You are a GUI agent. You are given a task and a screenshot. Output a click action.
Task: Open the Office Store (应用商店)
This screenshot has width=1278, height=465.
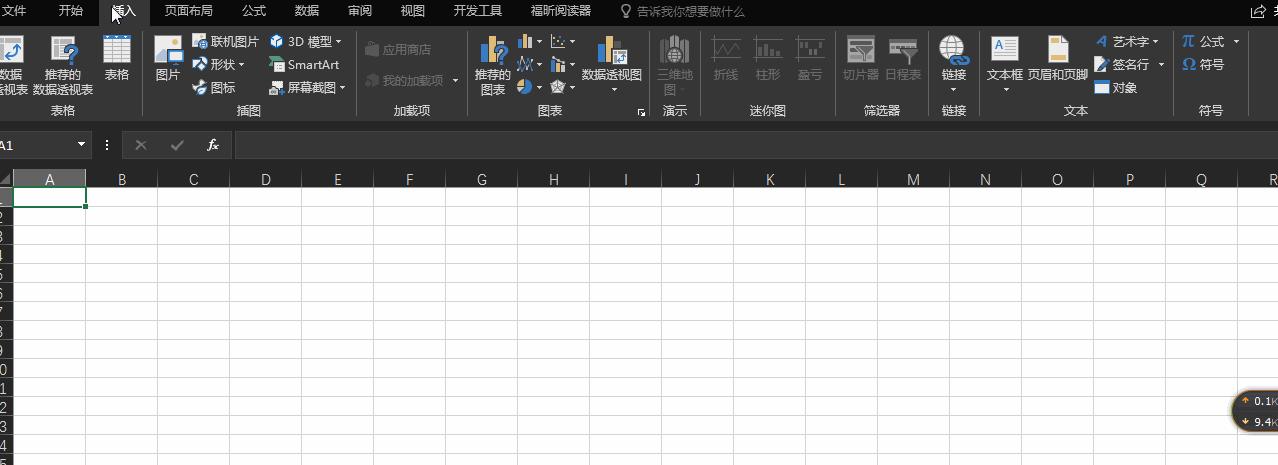pyautogui.click(x=398, y=49)
